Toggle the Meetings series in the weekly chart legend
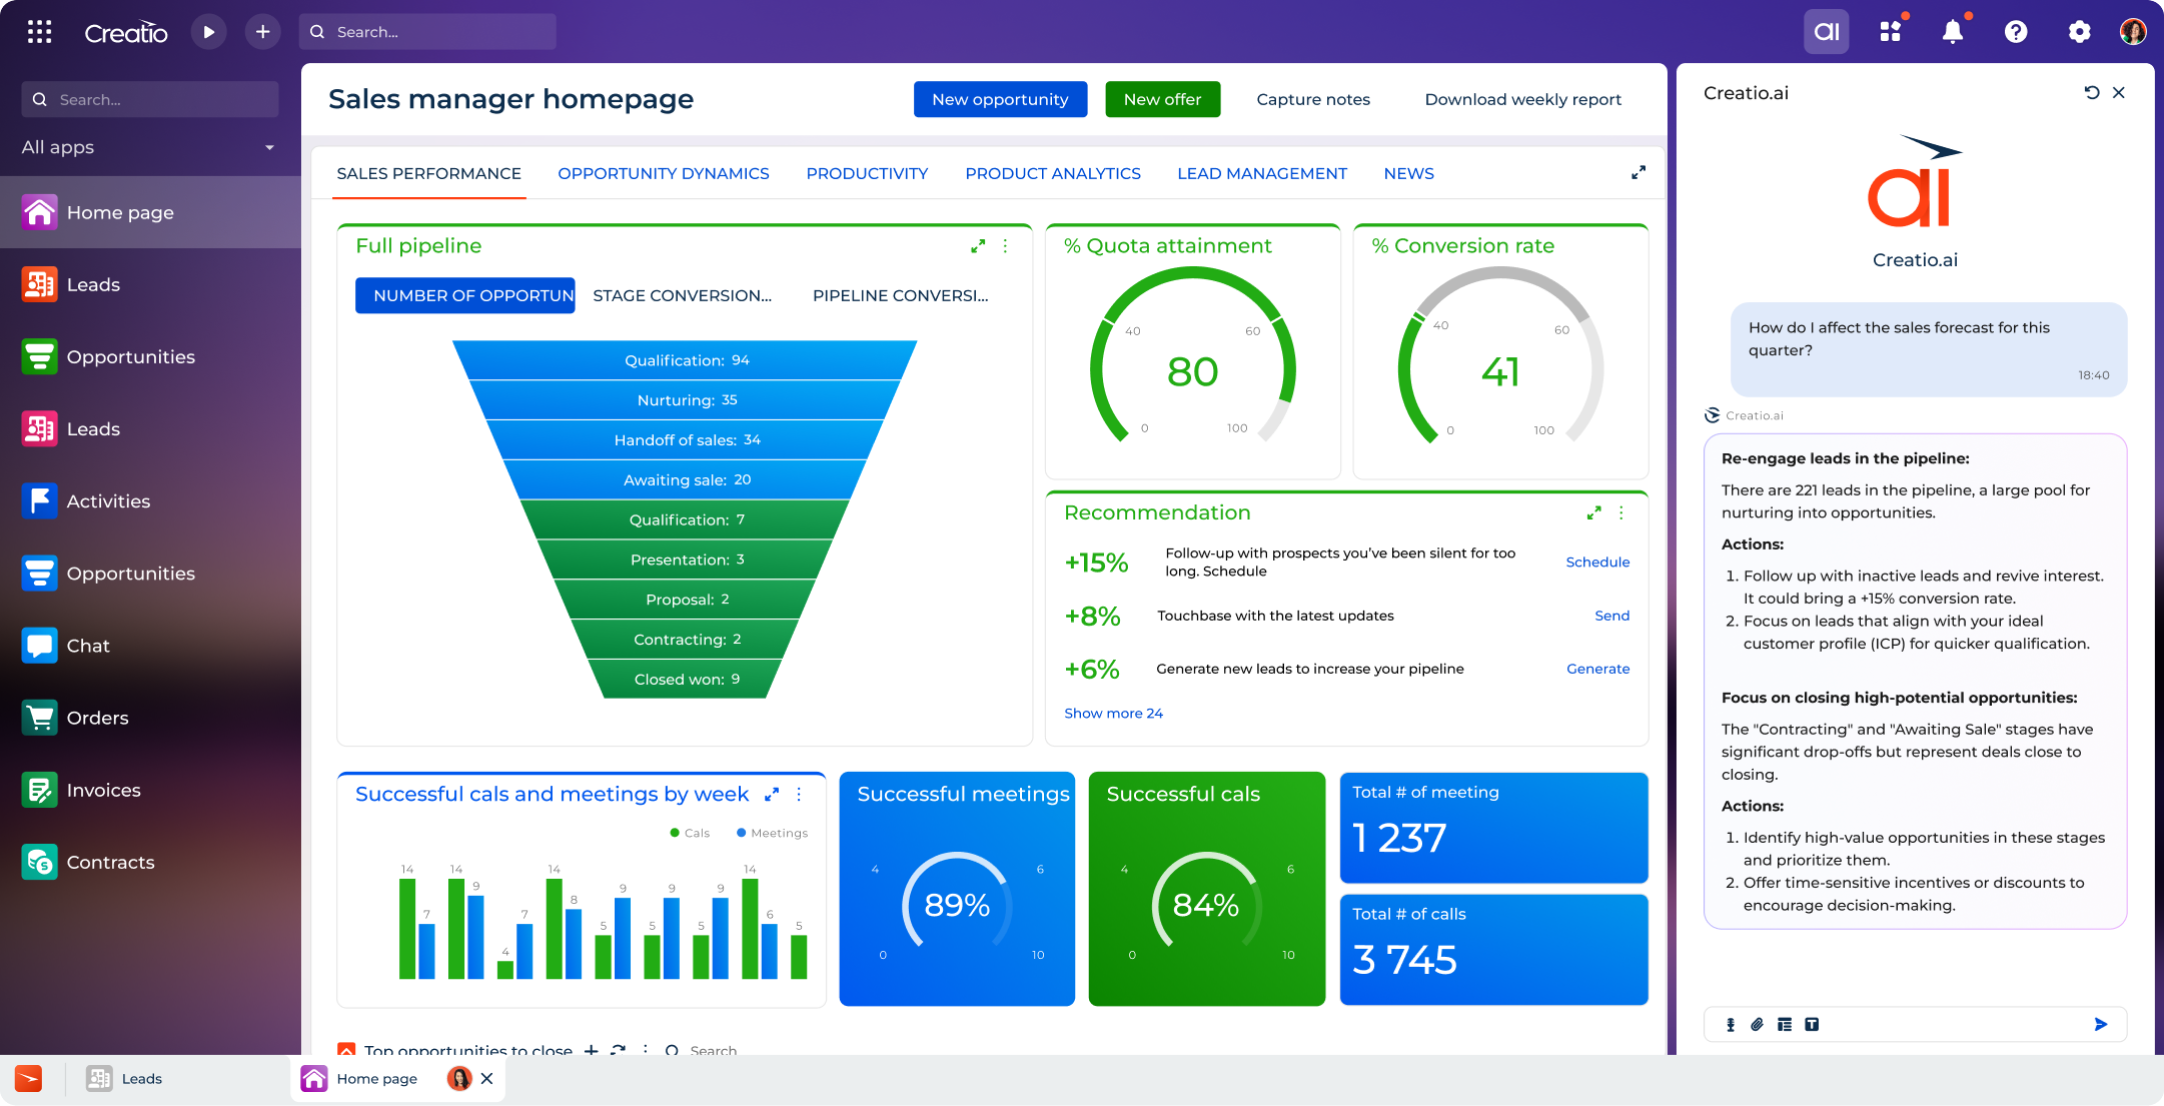This screenshot has height=1106, width=2164. [771, 832]
